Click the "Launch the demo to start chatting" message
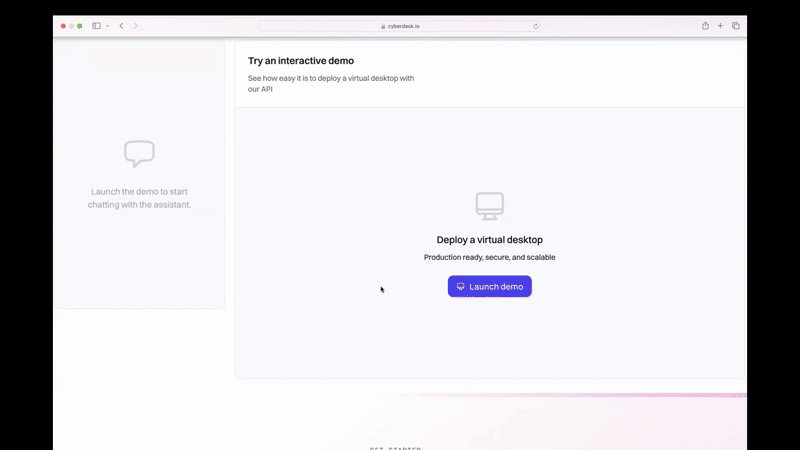 coord(139,198)
